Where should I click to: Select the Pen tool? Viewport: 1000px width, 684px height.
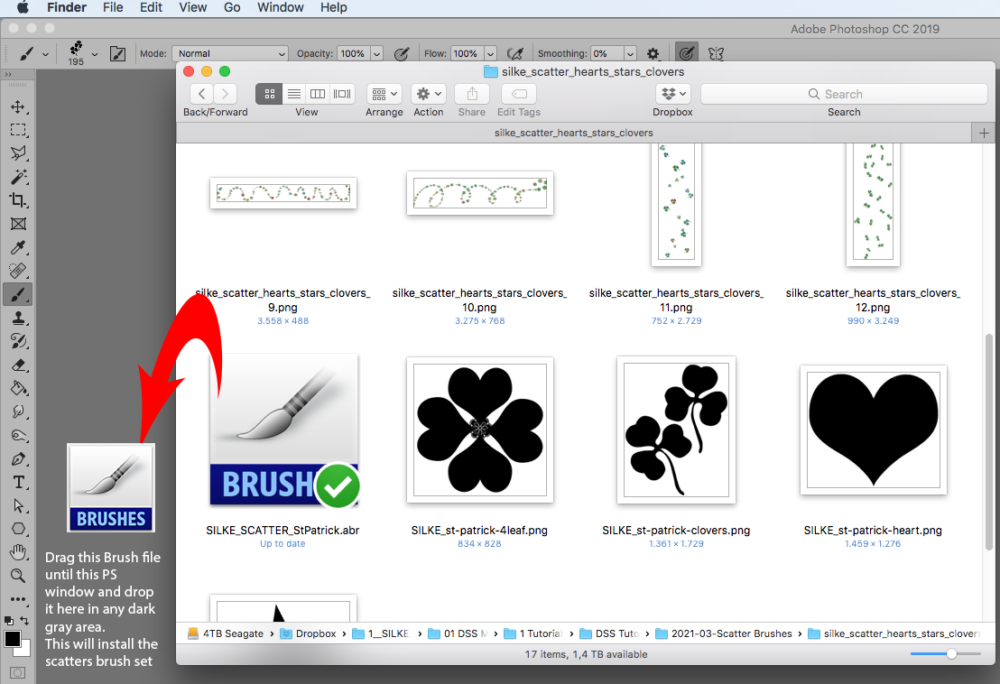(18, 459)
